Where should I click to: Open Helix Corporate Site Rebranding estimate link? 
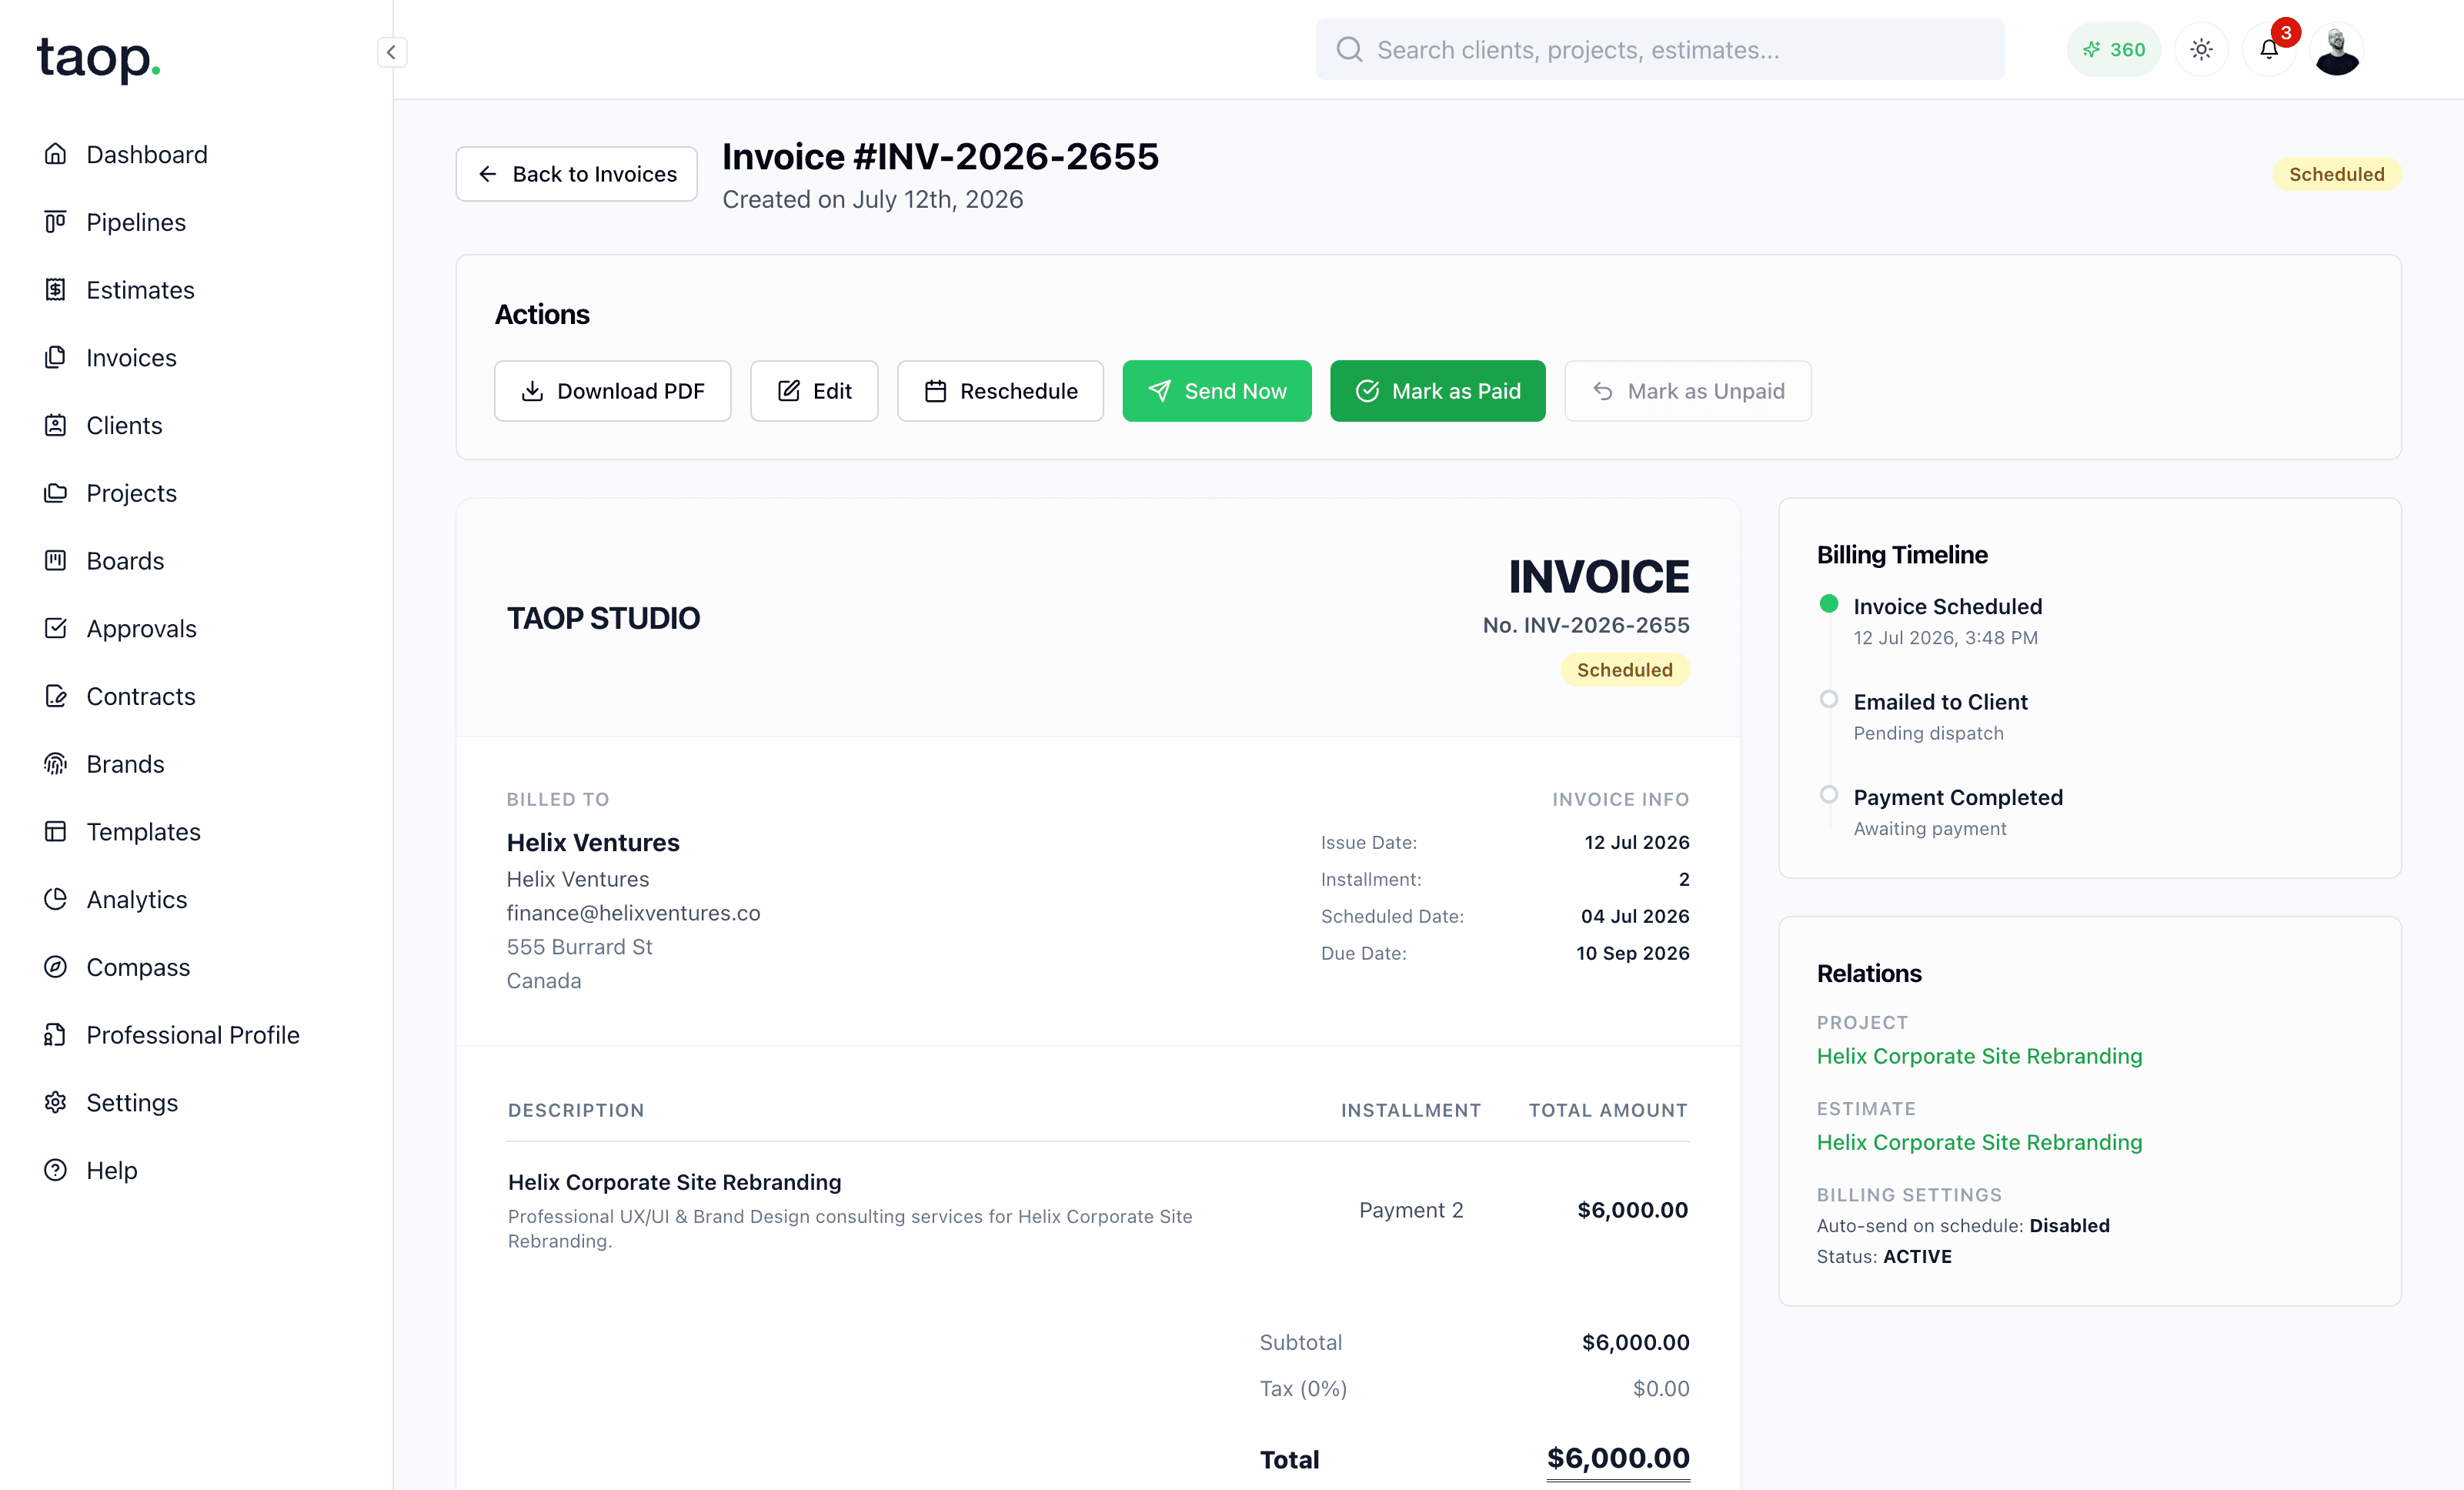click(1979, 1142)
